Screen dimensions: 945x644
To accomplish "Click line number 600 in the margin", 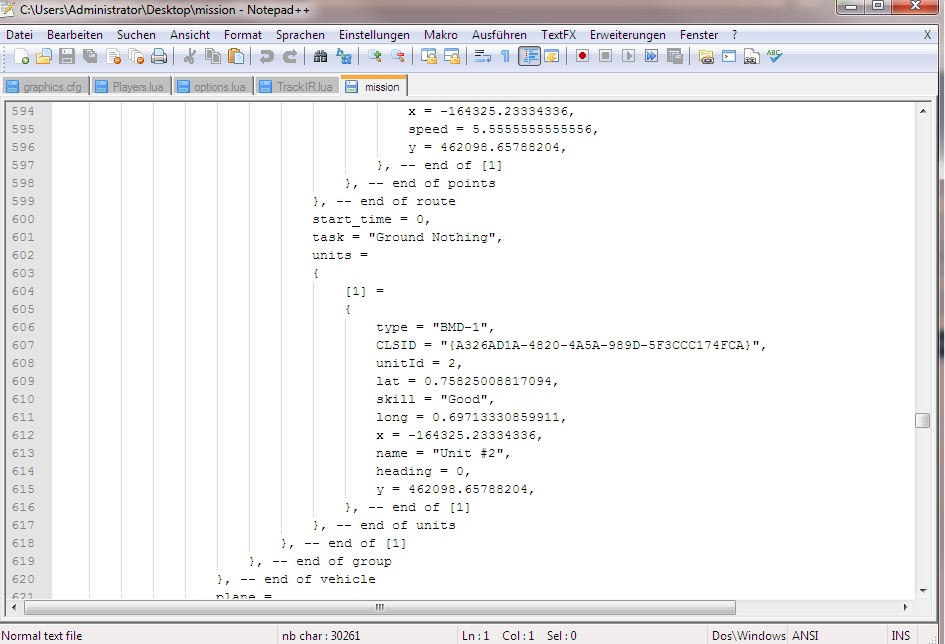I will (23, 219).
